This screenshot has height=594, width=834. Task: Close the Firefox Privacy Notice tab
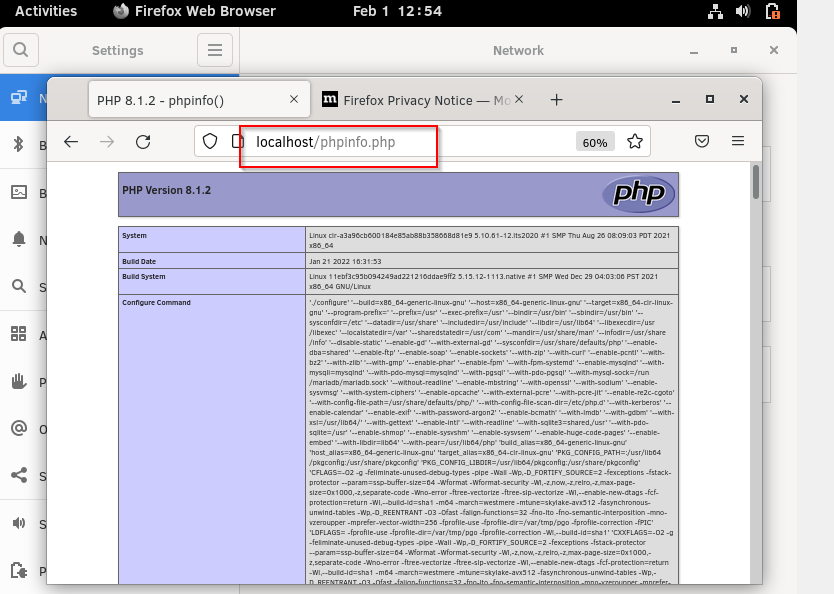[519, 99]
